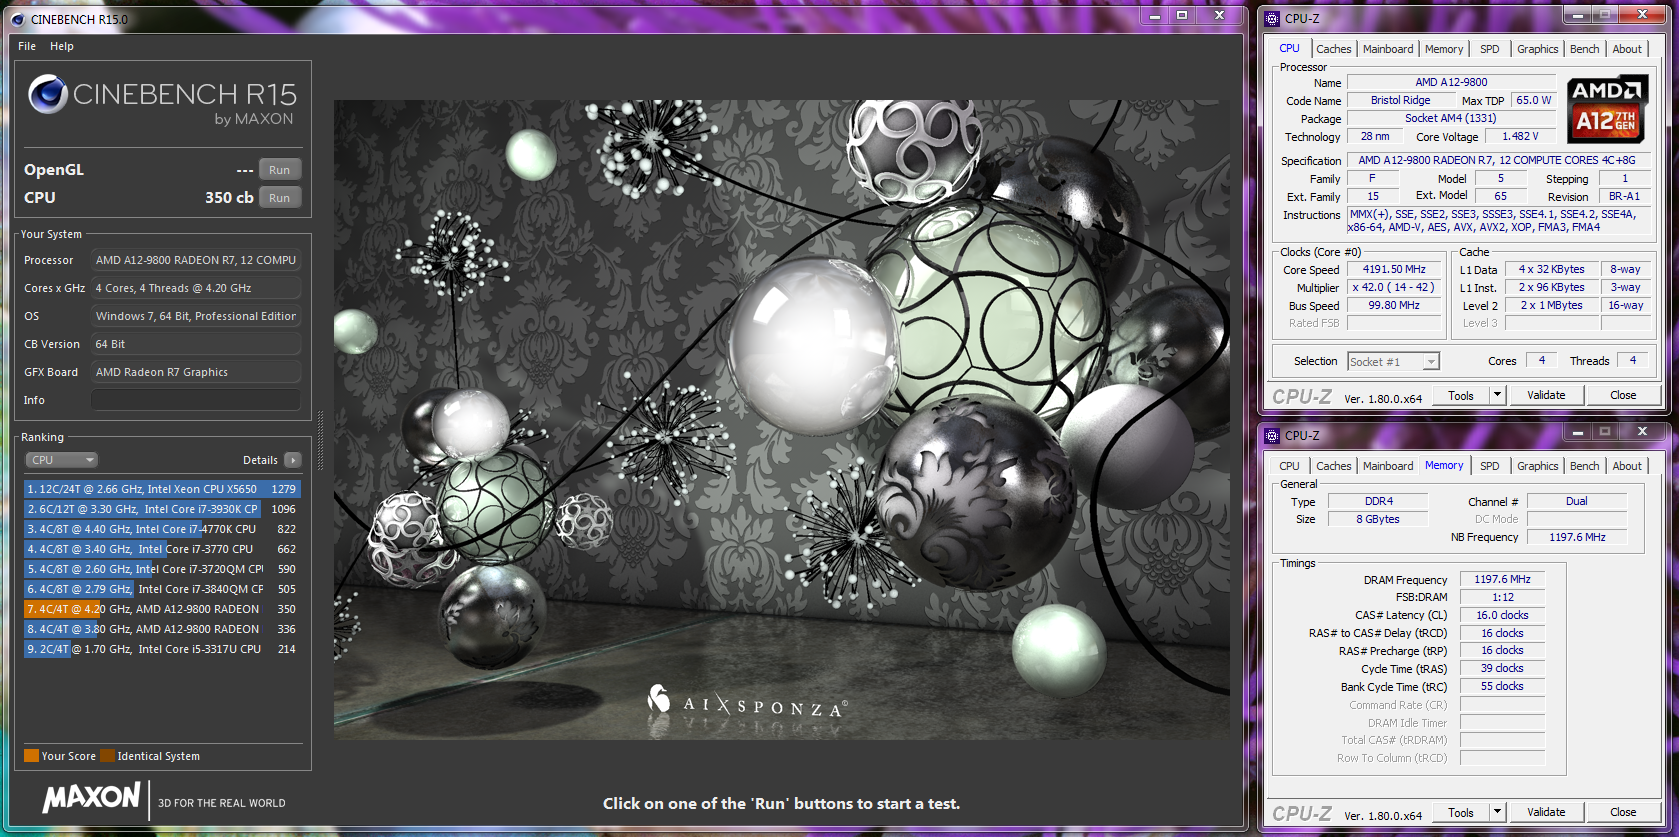Switch to Mainboard tab in upper CPU-Z
The width and height of the screenshot is (1679, 837).
coord(1388,49)
